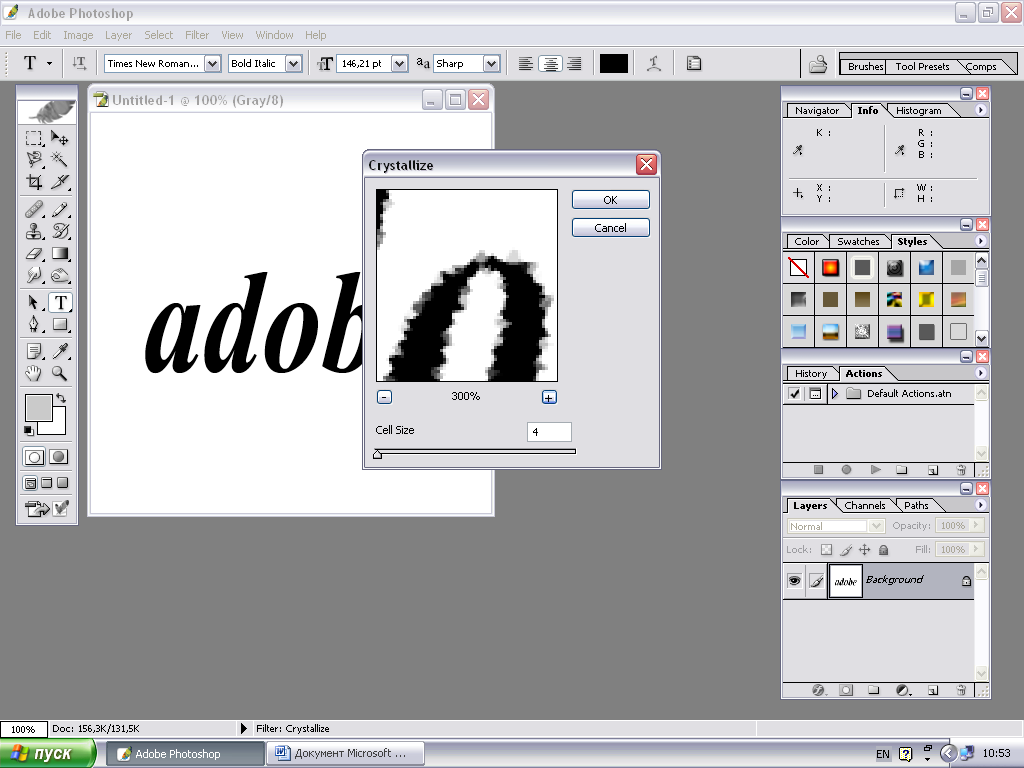Select right align text
This screenshot has height=768, width=1024.
pos(575,63)
